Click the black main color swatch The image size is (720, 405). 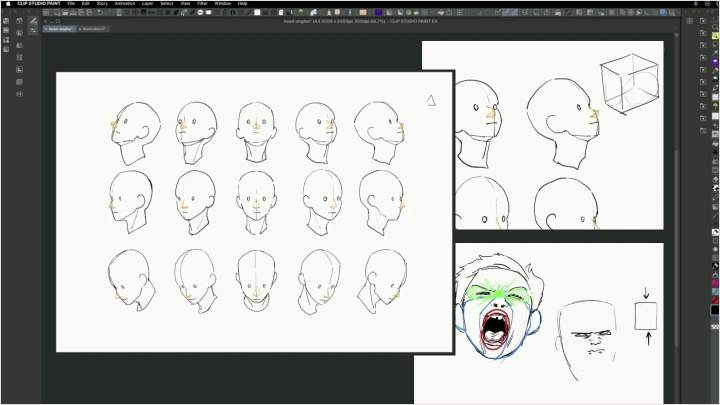[x=715, y=310]
